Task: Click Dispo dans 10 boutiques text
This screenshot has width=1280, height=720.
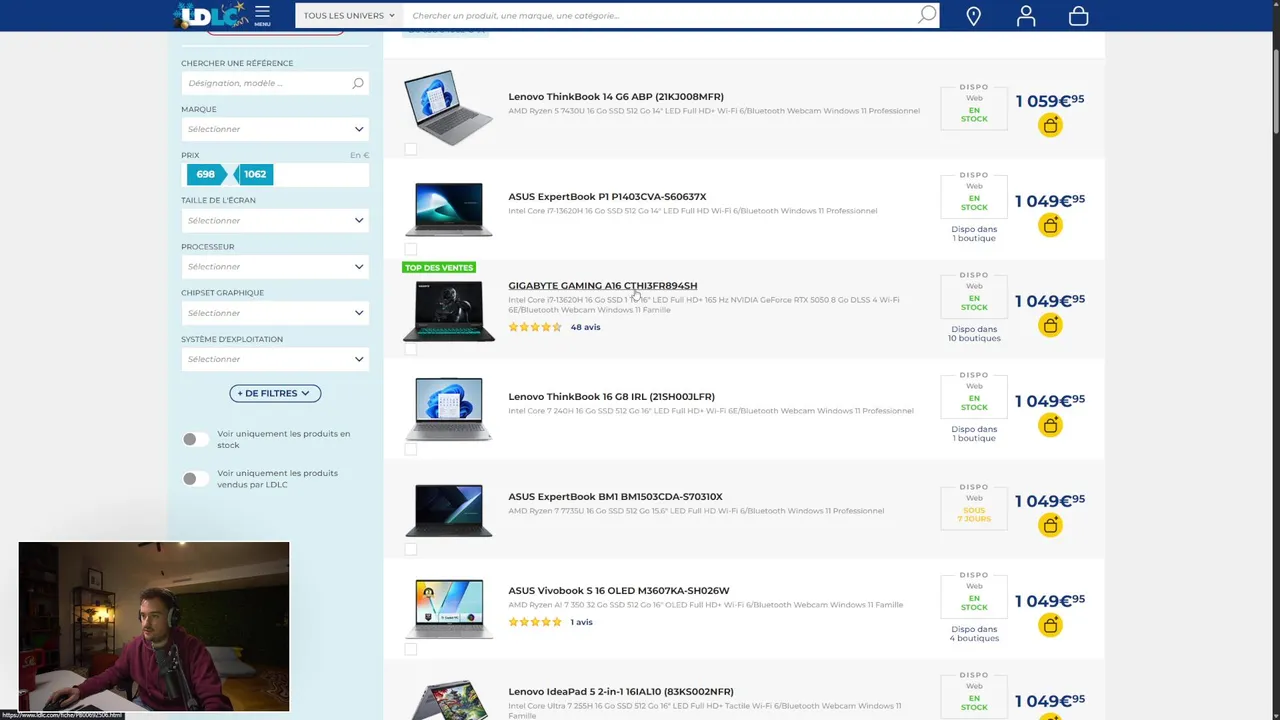Action: coord(974,334)
